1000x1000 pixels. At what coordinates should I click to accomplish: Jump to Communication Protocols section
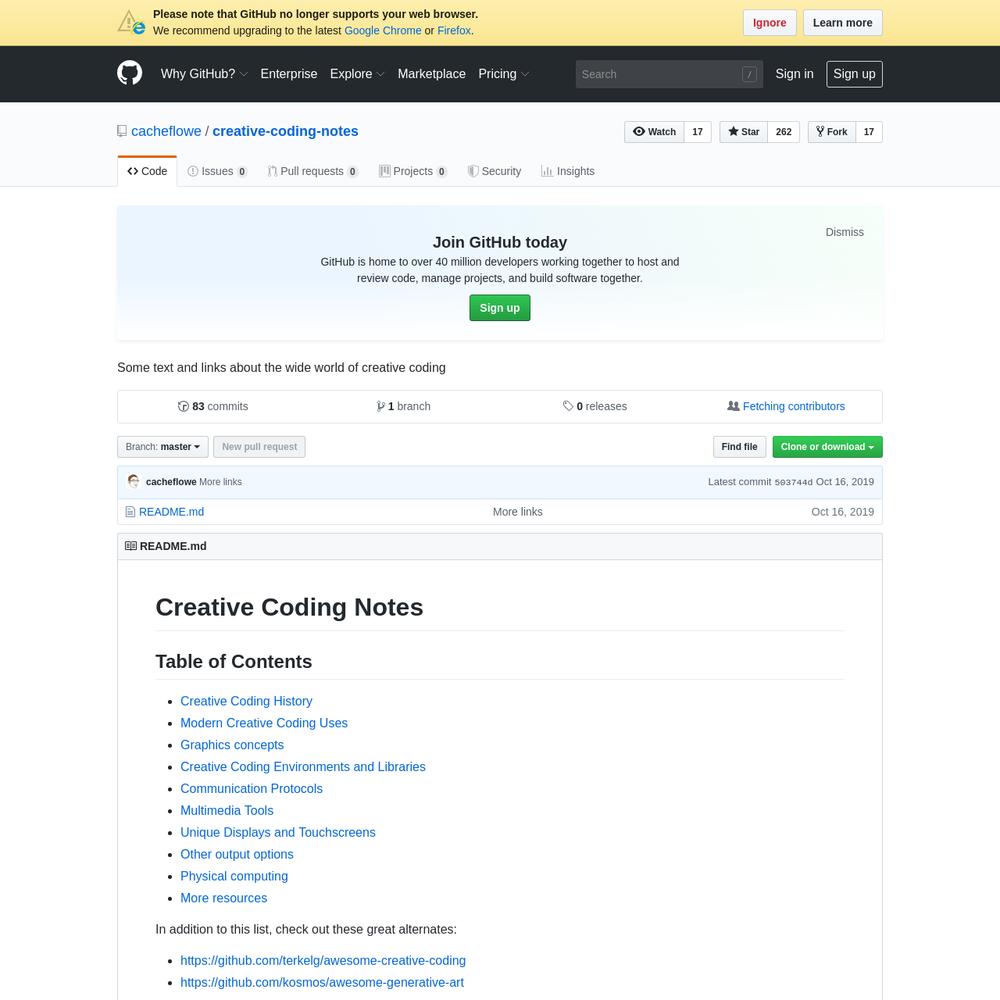(x=251, y=788)
